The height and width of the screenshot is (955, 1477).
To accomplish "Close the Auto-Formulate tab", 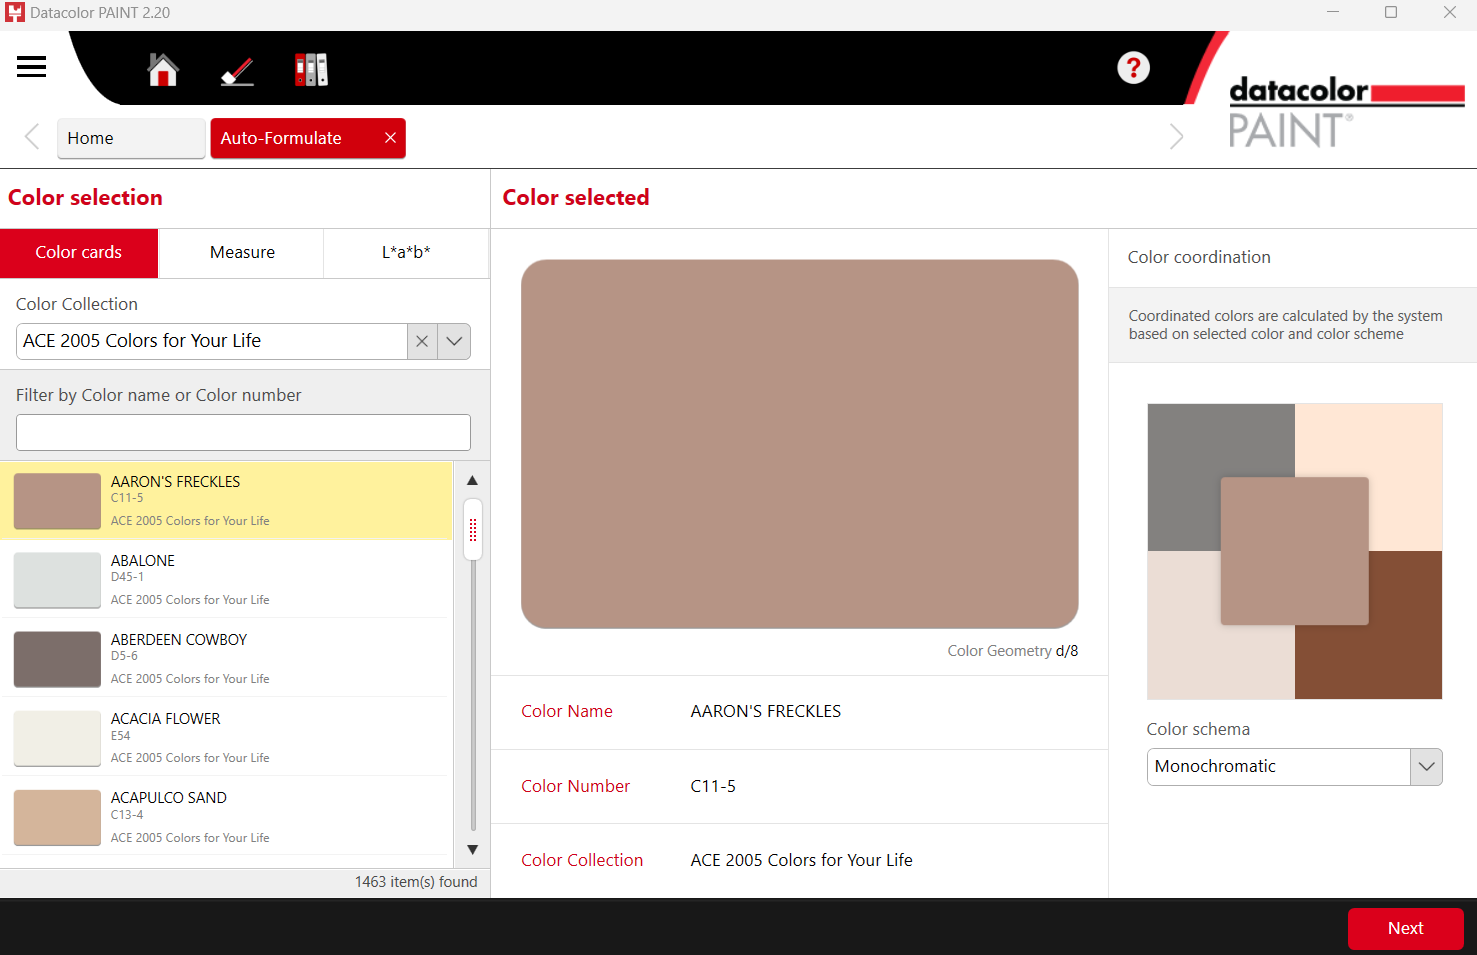I will 390,138.
